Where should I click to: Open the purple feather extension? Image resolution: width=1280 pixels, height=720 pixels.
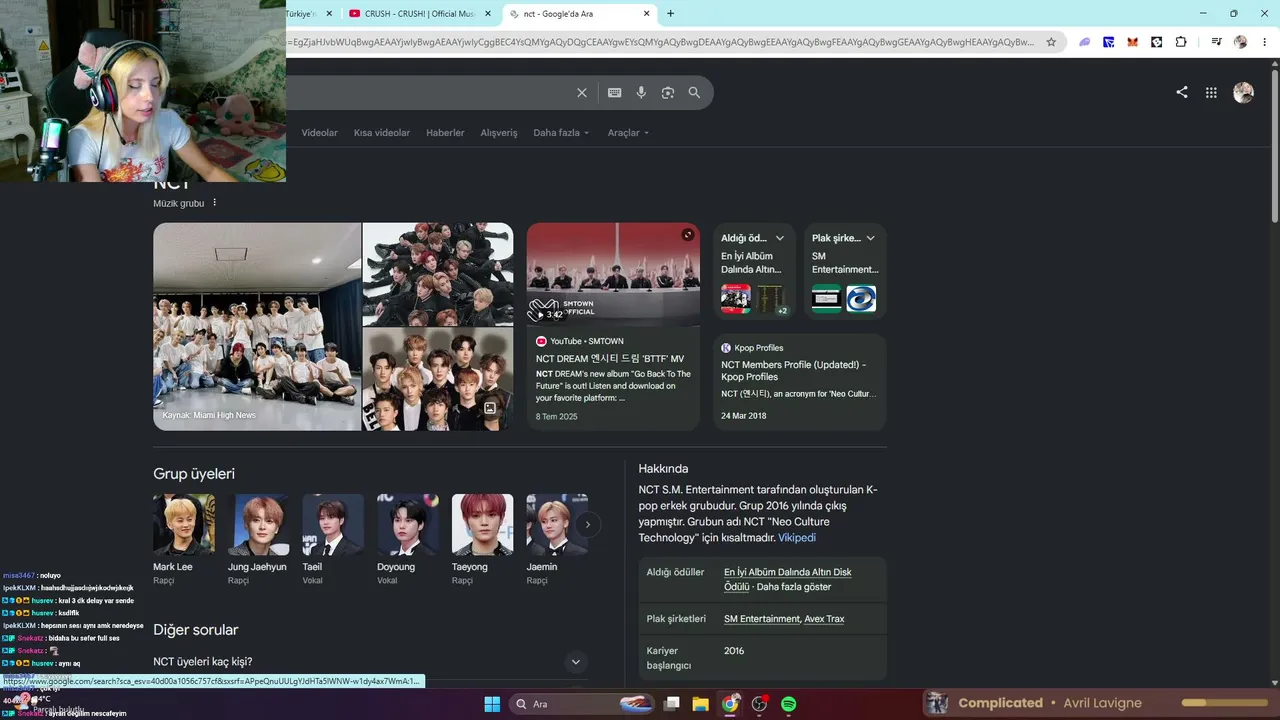1085,42
